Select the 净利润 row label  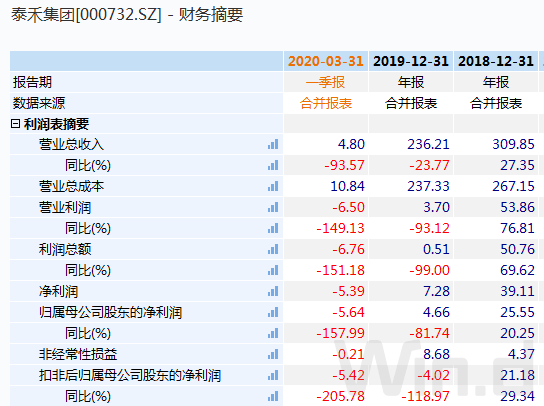(58, 291)
